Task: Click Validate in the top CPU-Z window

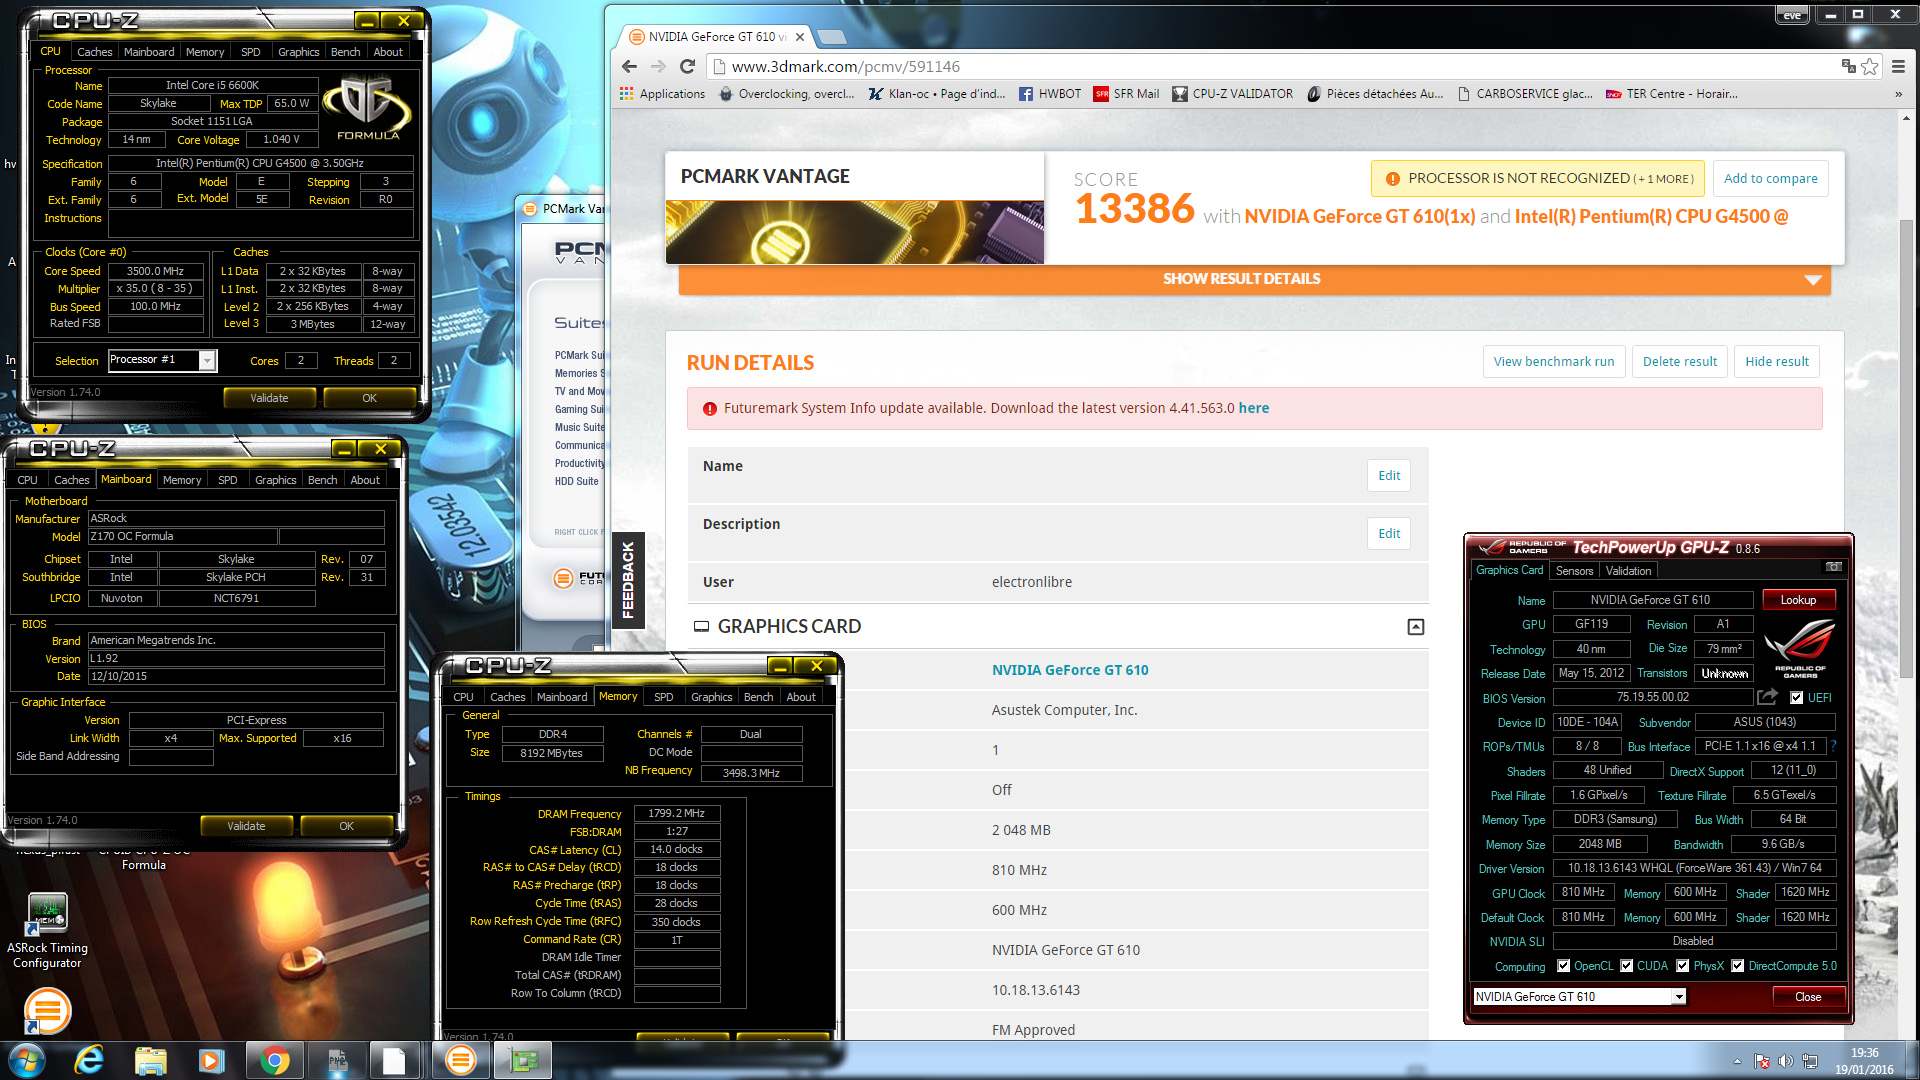Action: tap(269, 398)
